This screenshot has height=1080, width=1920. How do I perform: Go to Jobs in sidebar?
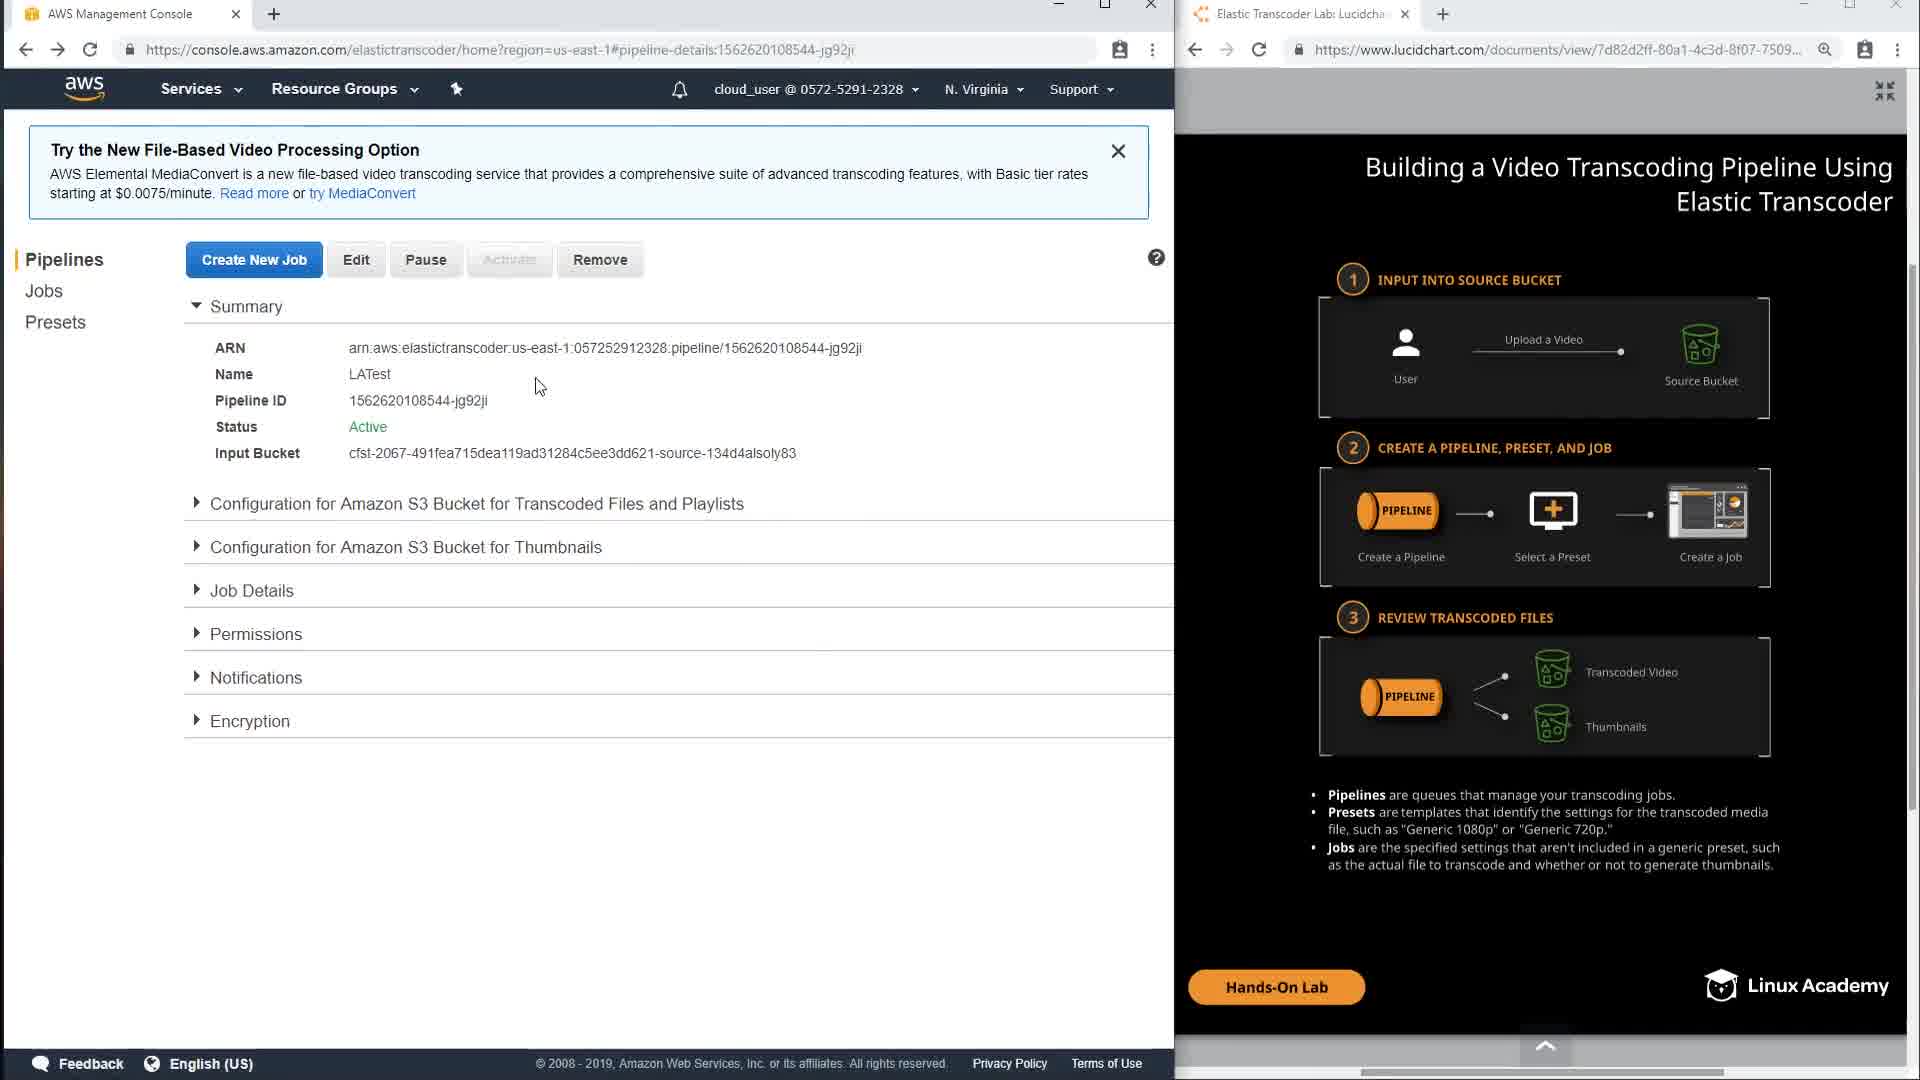click(x=44, y=291)
